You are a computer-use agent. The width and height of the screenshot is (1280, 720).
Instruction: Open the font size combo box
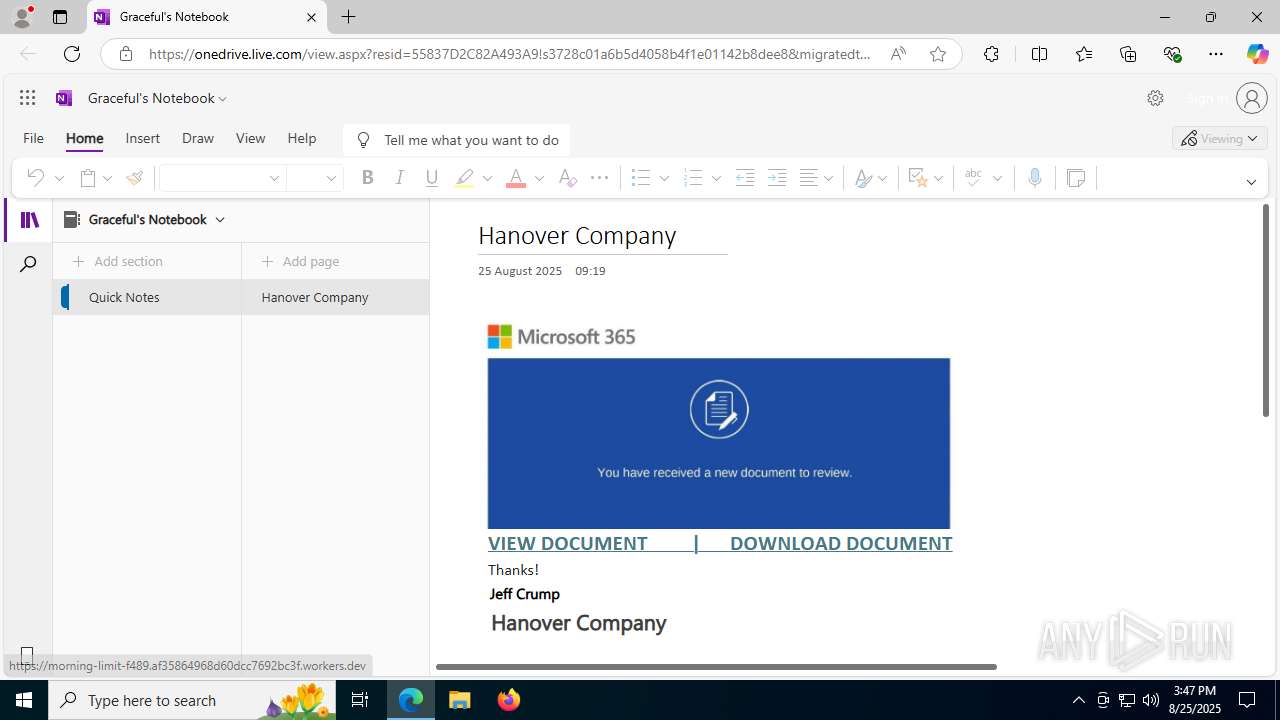(314, 178)
